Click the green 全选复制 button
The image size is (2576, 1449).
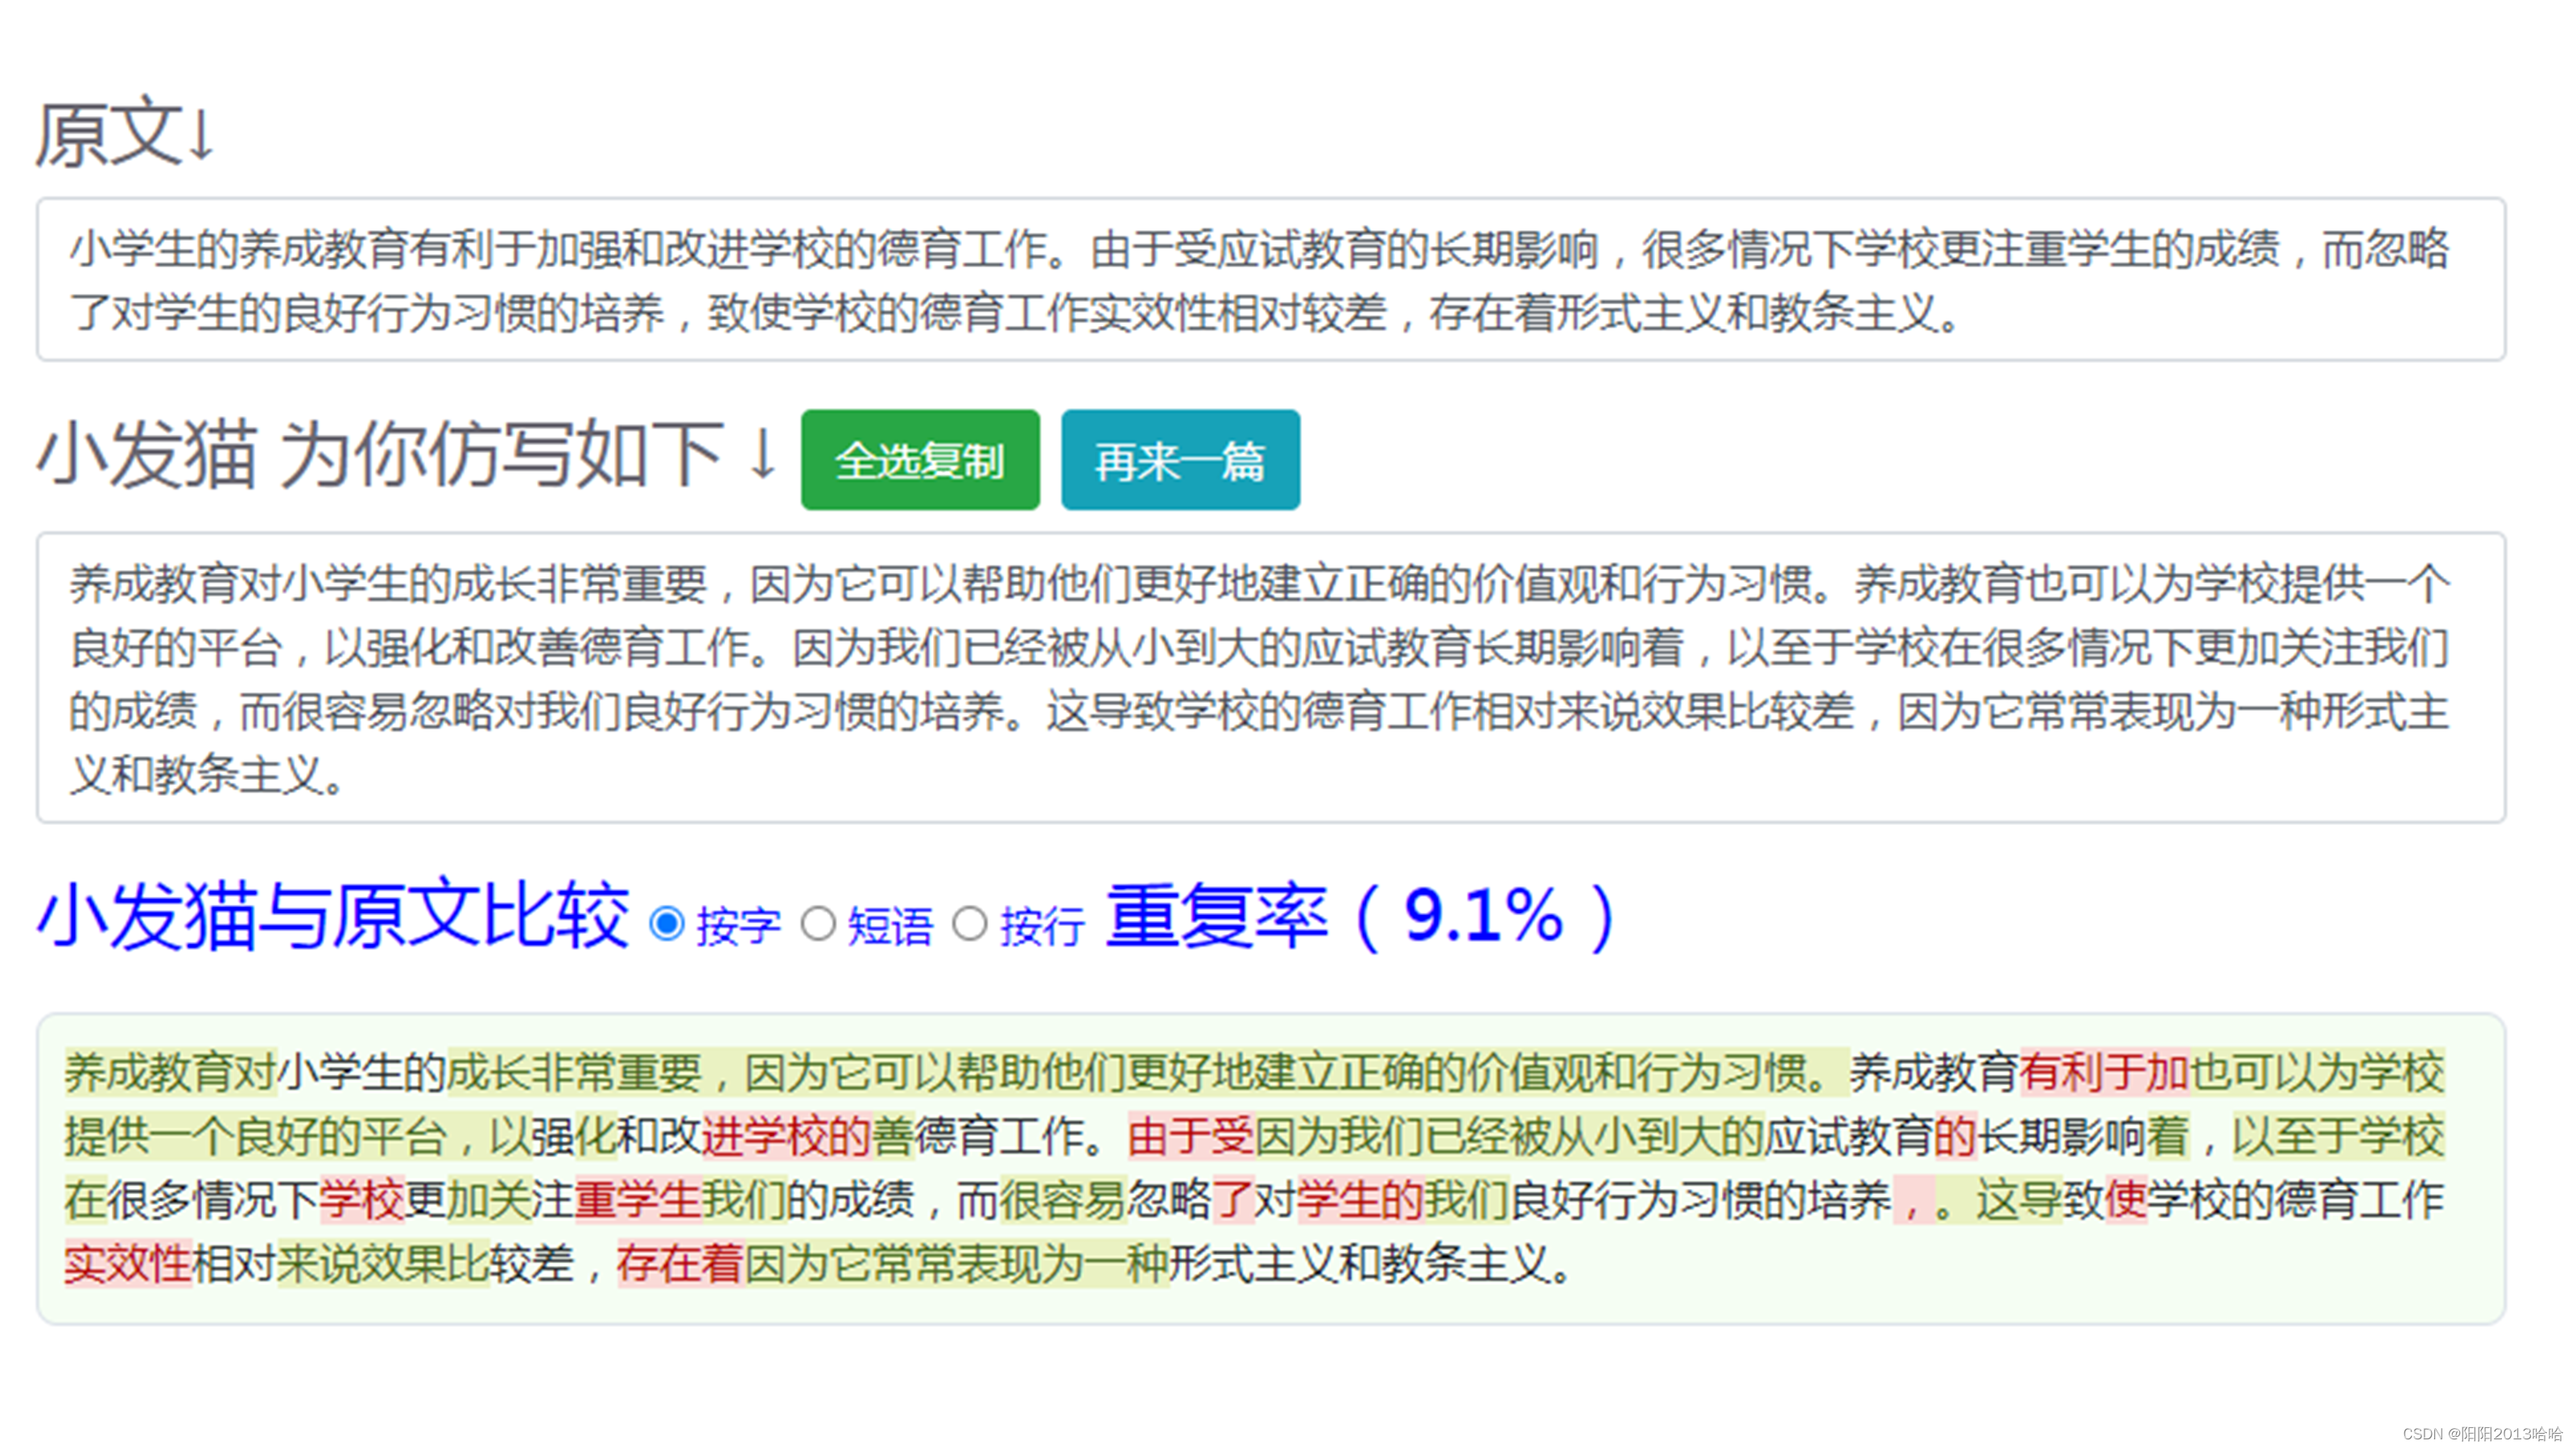pyautogui.click(x=919, y=460)
